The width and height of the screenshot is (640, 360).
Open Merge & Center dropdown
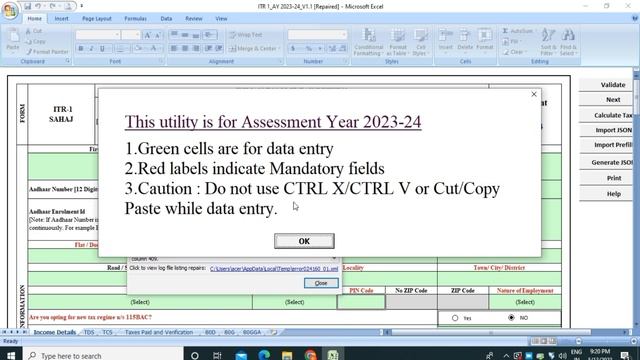(280, 49)
